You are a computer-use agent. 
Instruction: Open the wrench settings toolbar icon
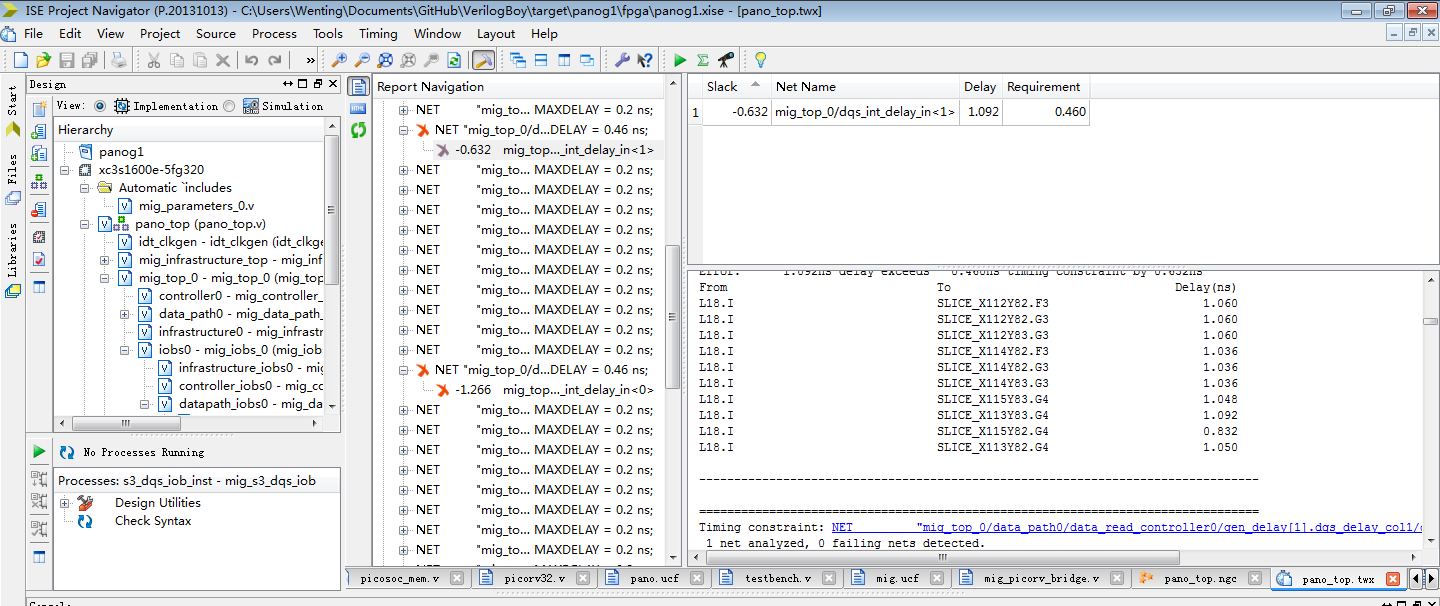tap(621, 60)
